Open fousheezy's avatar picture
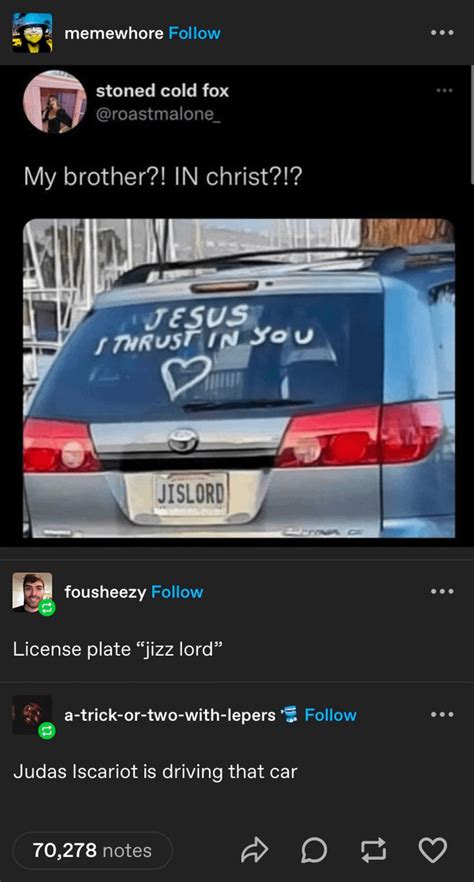Viewport: 474px width, 882px height. (x=32, y=591)
